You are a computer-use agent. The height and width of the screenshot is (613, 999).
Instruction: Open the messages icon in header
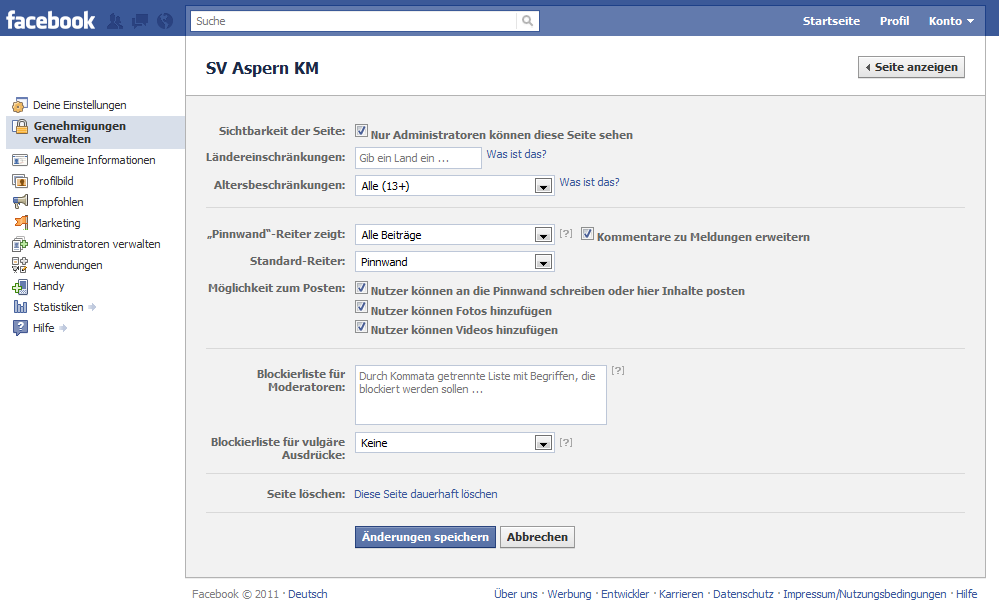[140, 21]
